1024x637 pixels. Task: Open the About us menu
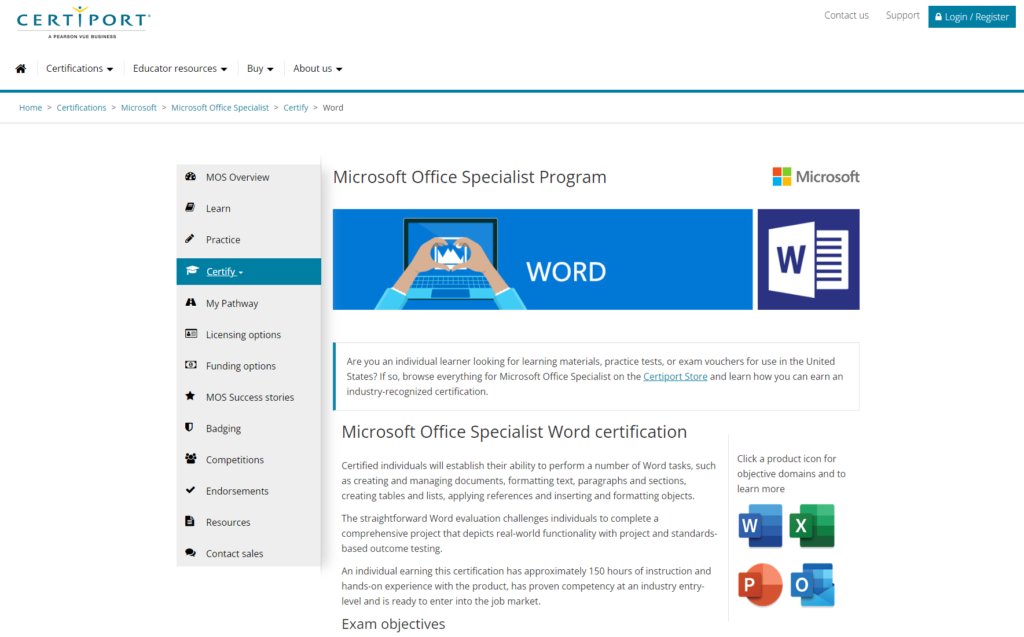[x=317, y=68]
